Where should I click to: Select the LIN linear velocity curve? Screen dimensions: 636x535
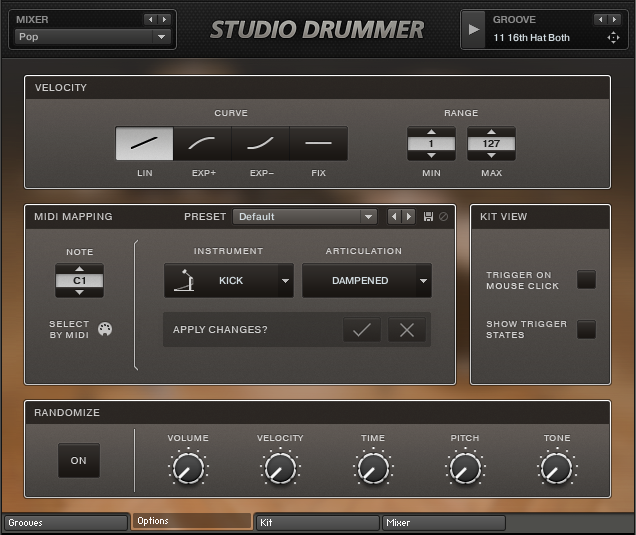[x=144, y=144]
